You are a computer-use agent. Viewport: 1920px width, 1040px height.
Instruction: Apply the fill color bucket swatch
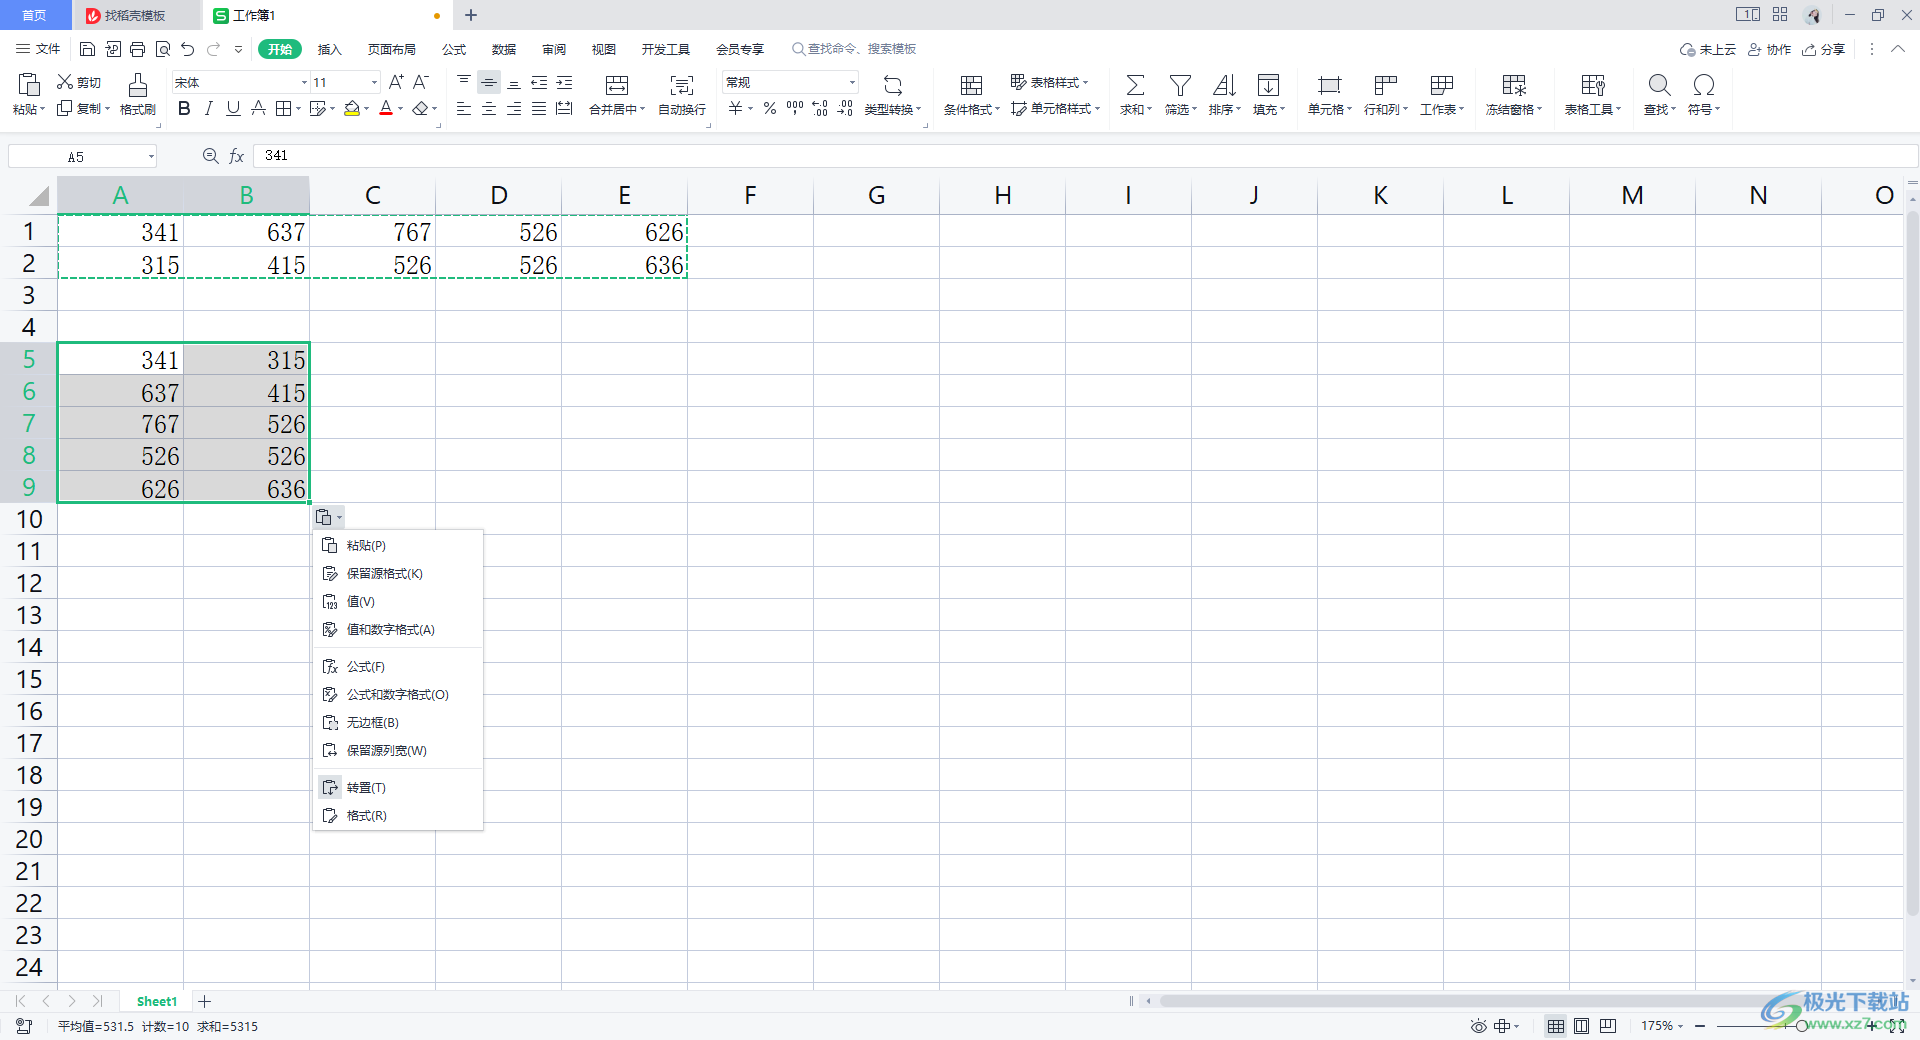click(351, 108)
